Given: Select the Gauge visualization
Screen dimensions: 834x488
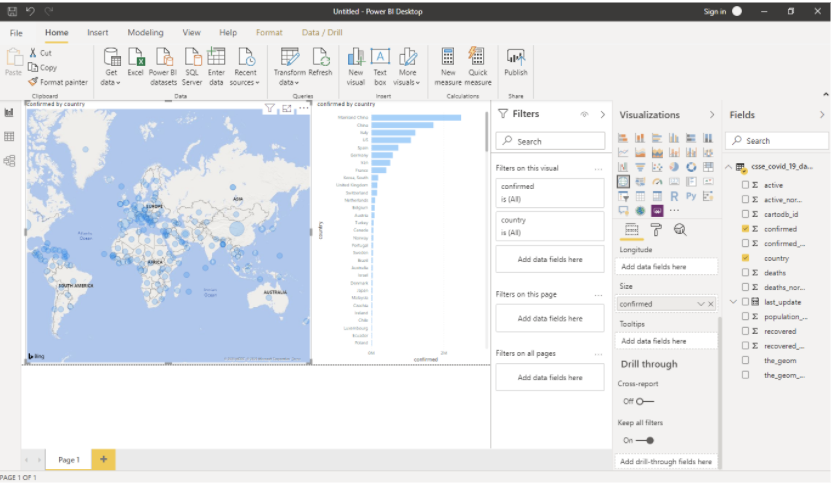Looking at the screenshot, I should click(x=657, y=182).
